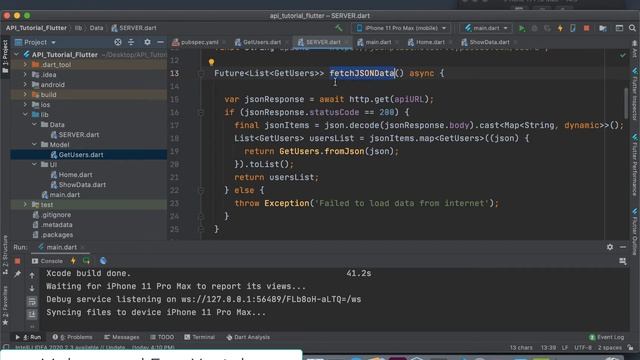Click the LF line separator in status bar
This screenshot has width=640, height=360.
click(565, 348)
